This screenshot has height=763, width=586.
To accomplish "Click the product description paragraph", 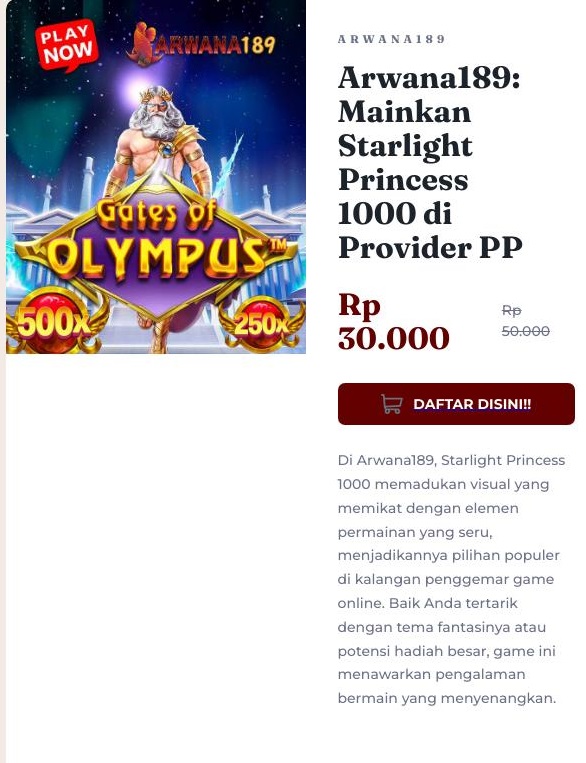I will click(x=451, y=579).
